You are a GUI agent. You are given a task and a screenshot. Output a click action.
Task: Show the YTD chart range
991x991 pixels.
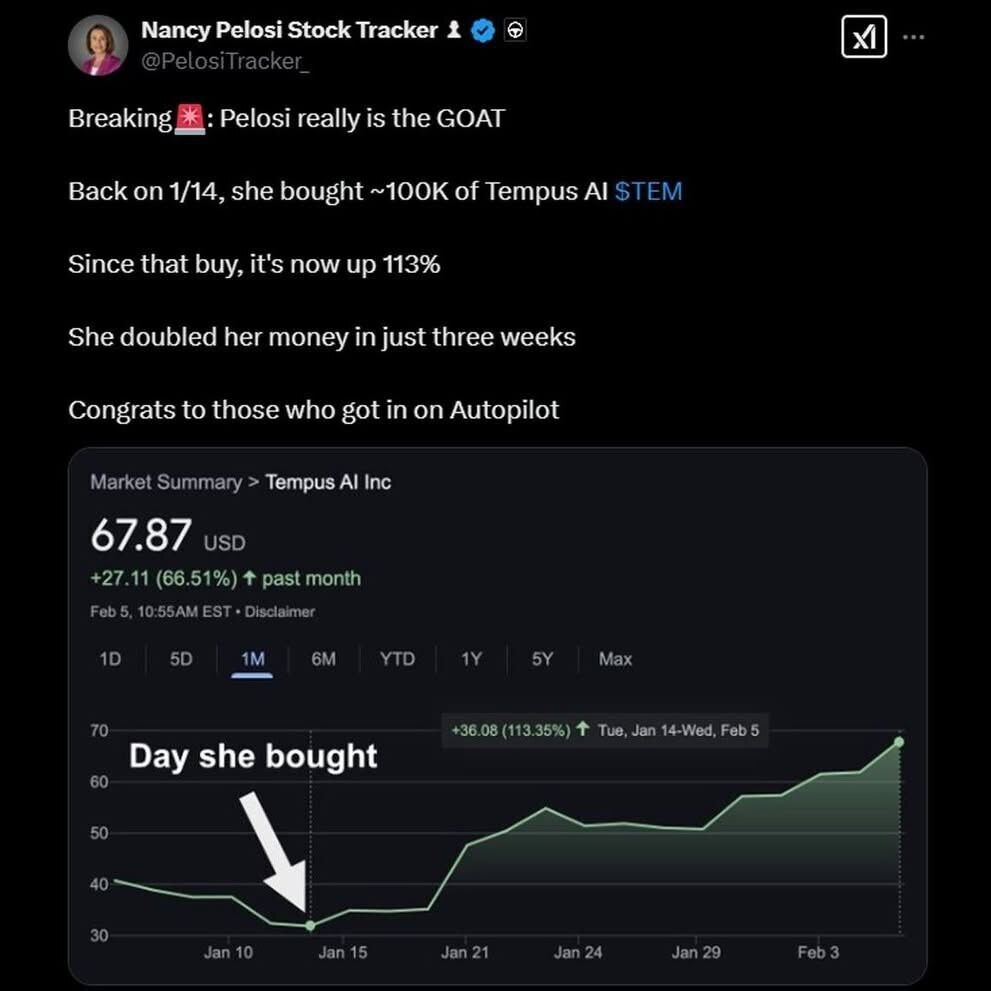point(397,659)
